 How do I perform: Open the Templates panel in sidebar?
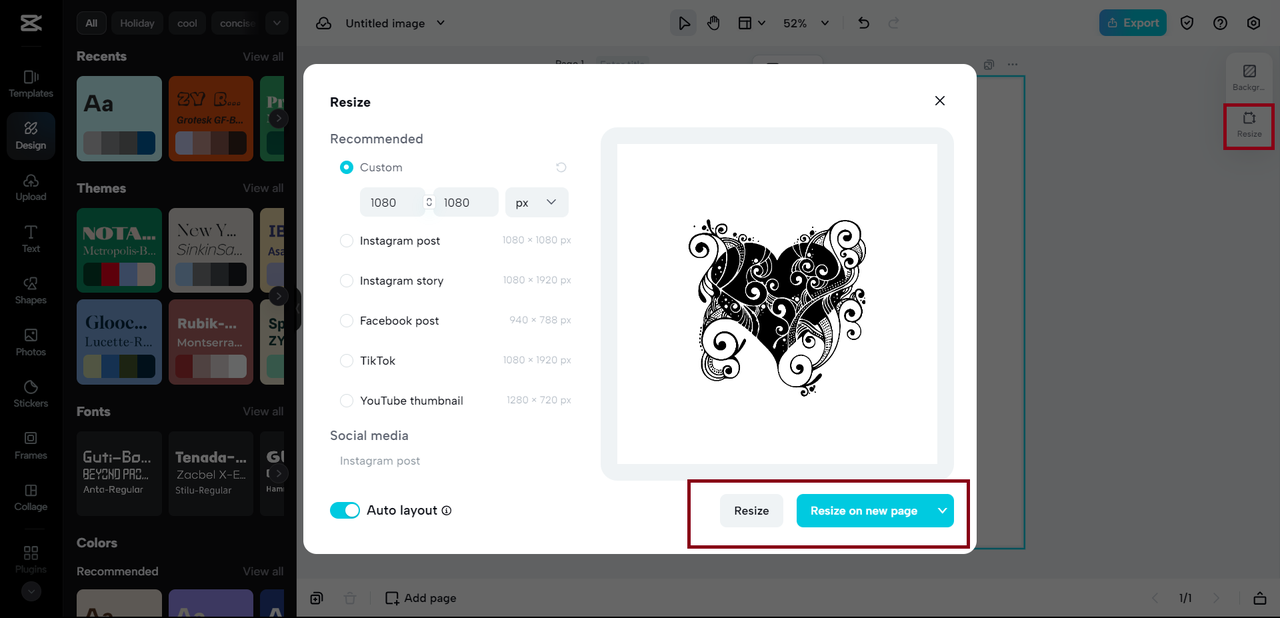tap(30, 84)
